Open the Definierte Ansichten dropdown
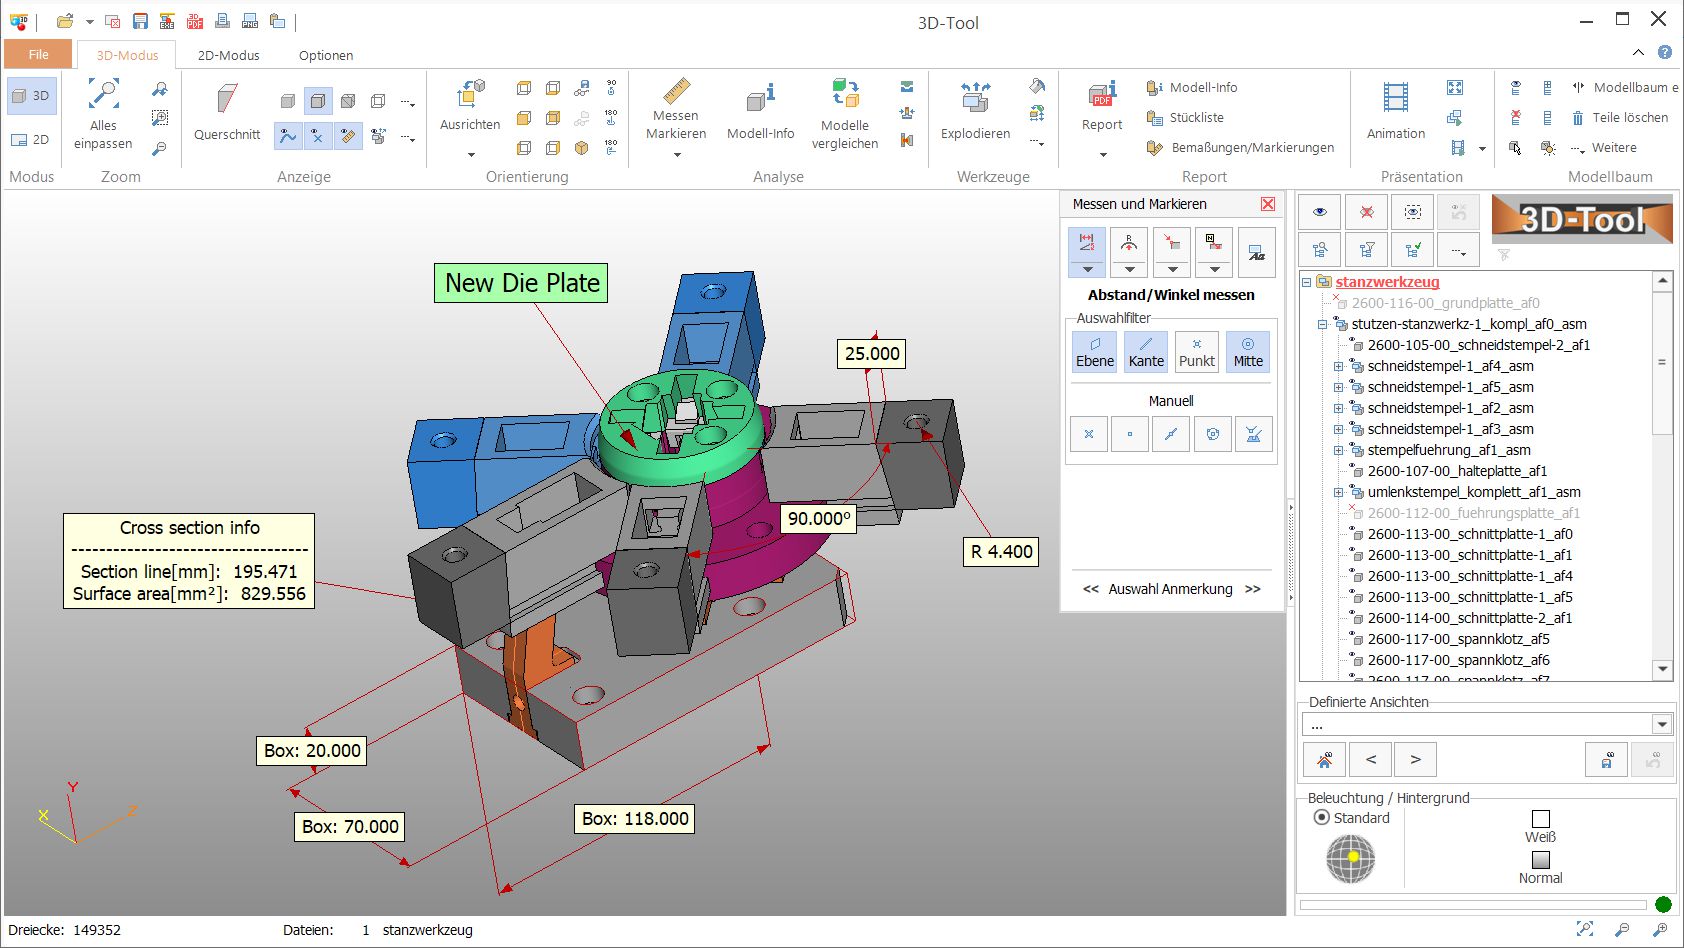 click(x=1662, y=722)
